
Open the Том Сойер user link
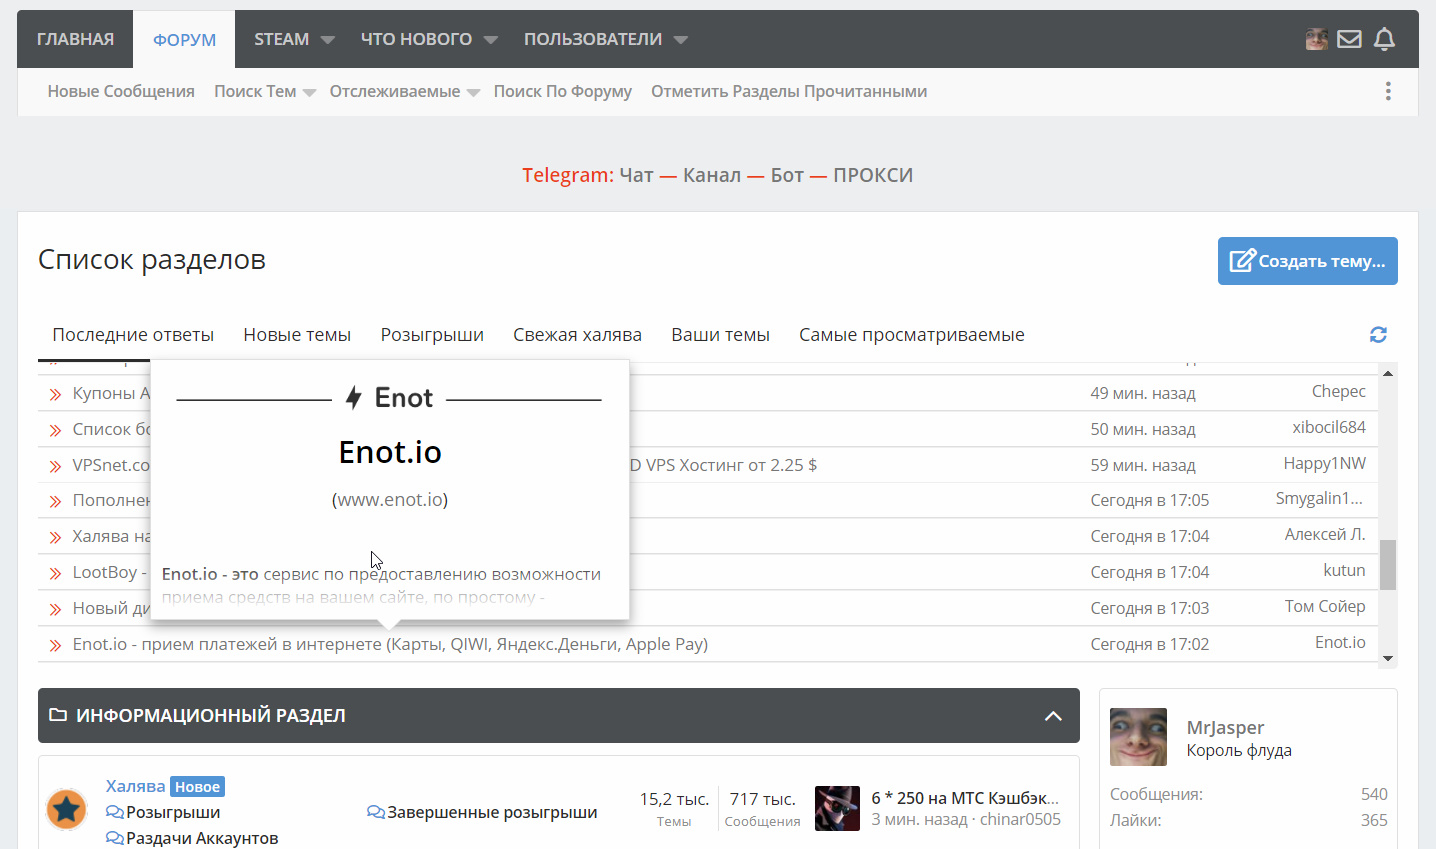pyautogui.click(x=1325, y=606)
